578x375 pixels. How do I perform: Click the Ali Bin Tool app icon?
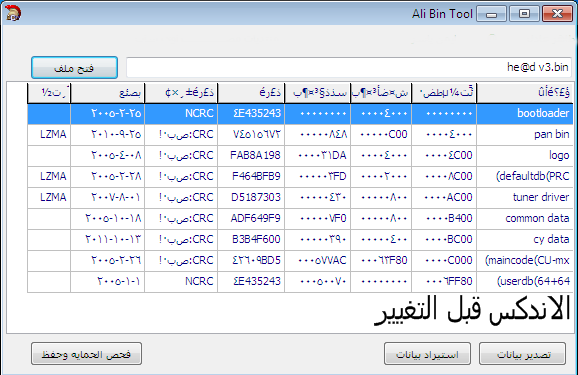pos(13,13)
